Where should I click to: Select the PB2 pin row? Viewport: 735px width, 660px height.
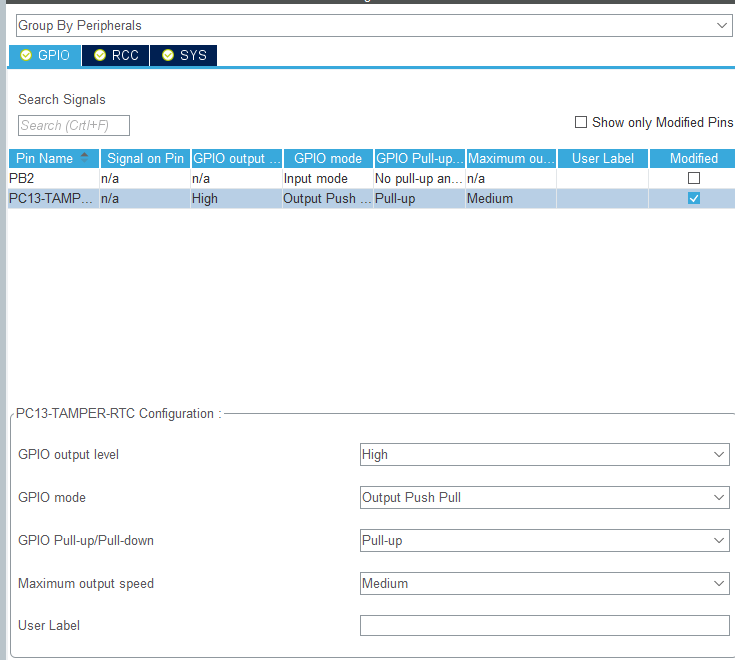371,179
